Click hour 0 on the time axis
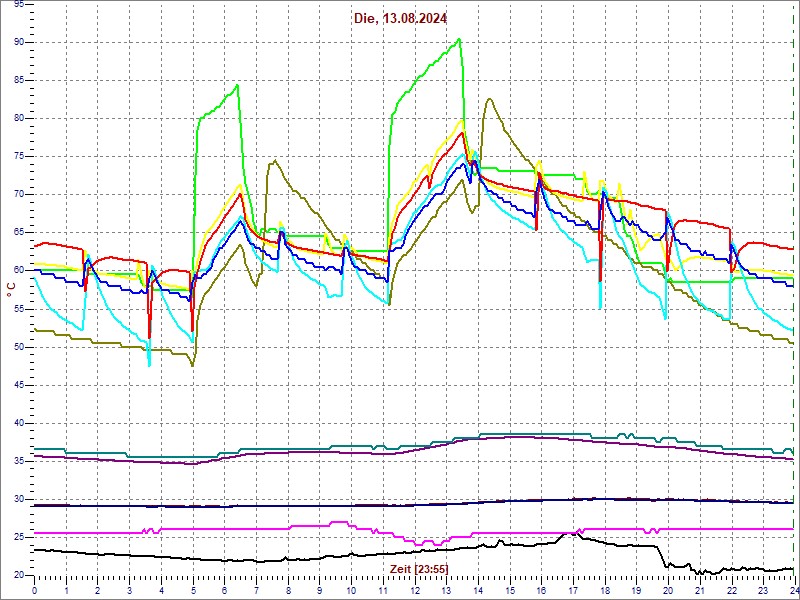Viewport: 800px width, 600px height. tap(34, 590)
